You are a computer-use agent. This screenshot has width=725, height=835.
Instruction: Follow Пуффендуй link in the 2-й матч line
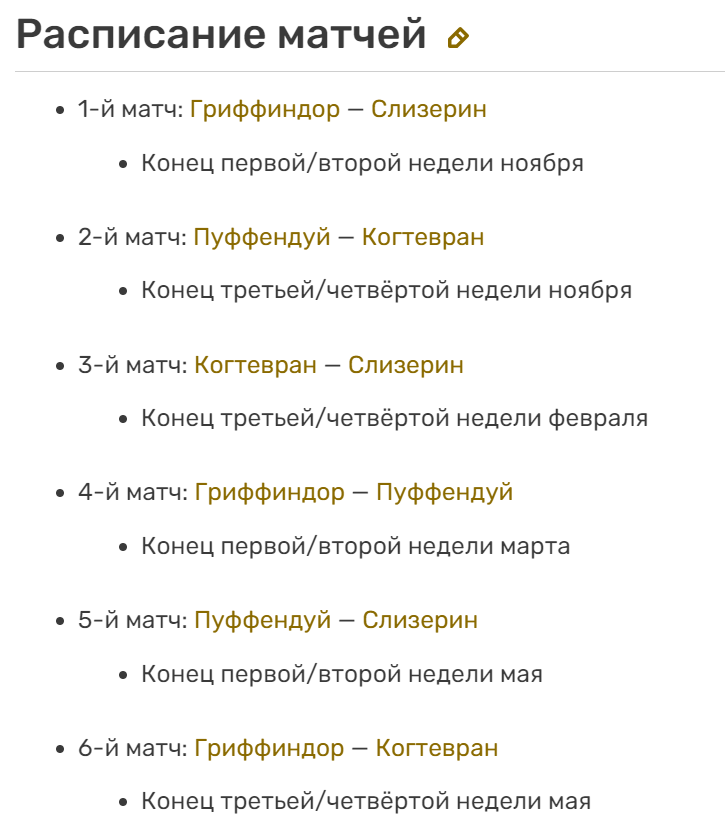[x=262, y=237]
